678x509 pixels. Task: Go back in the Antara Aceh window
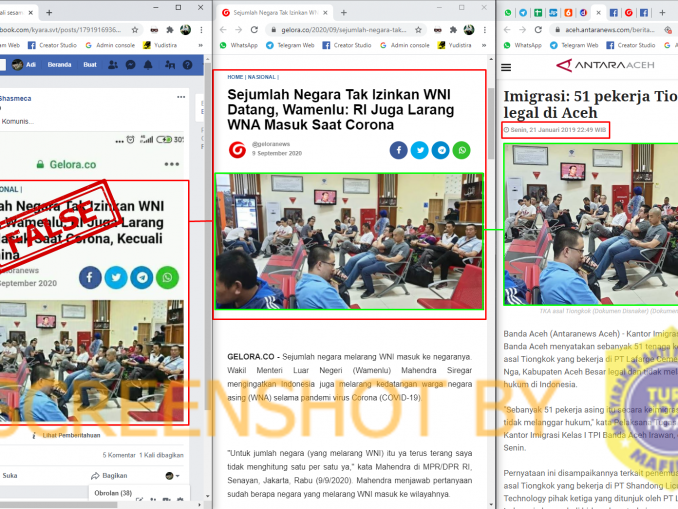point(507,30)
